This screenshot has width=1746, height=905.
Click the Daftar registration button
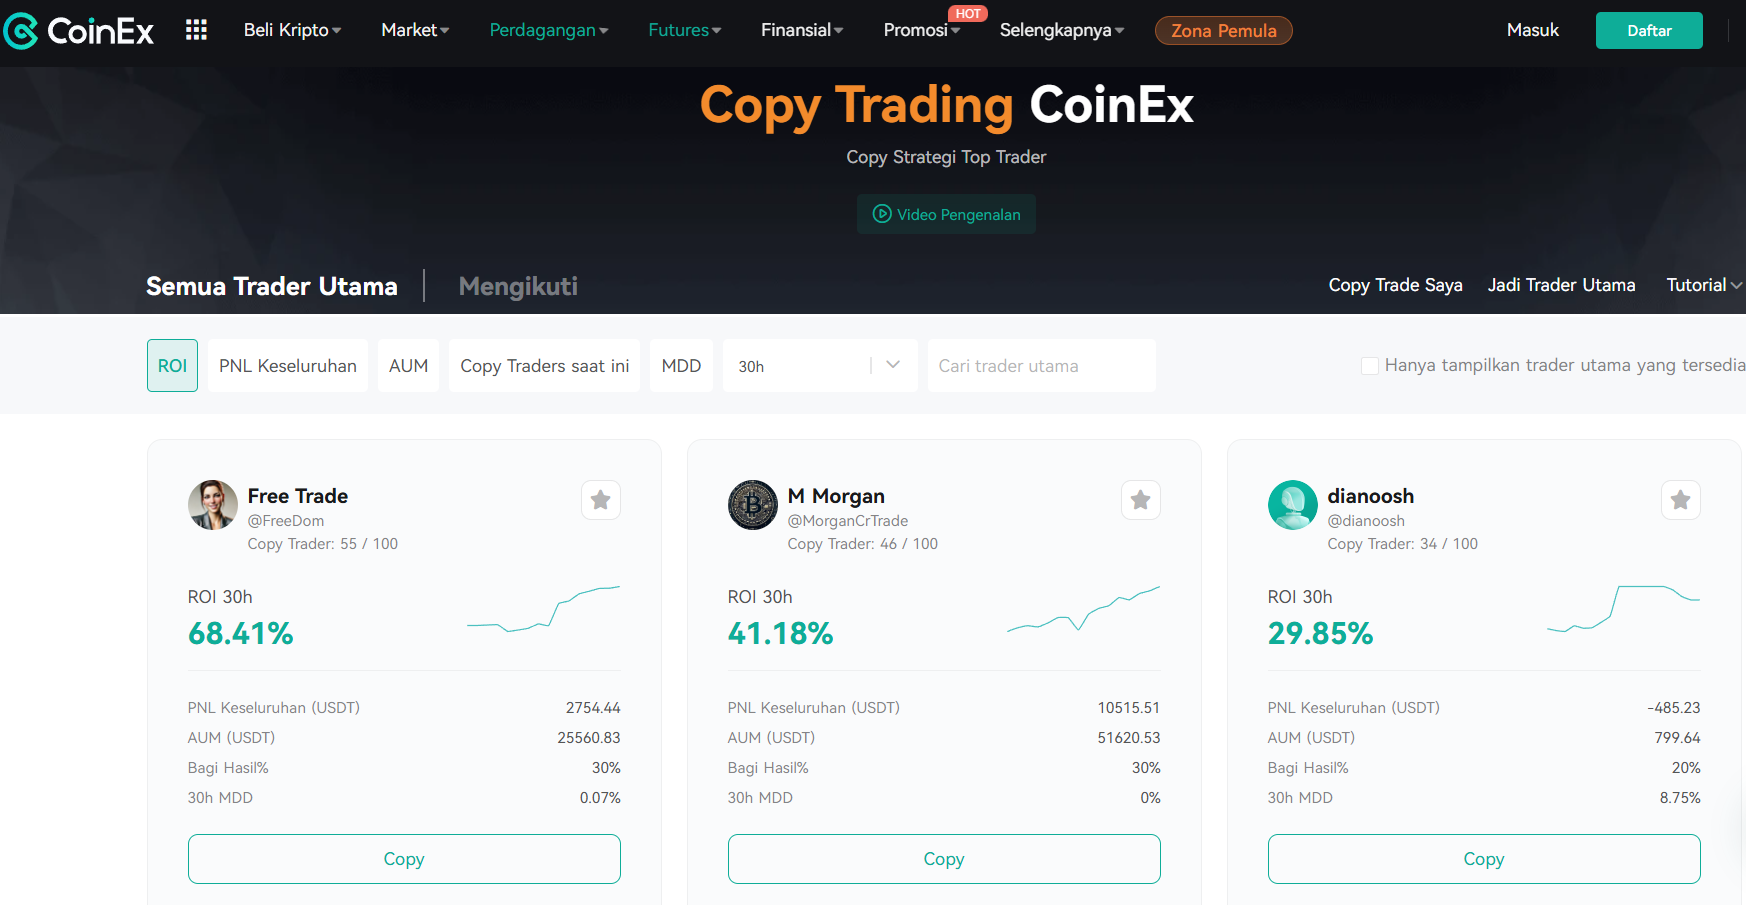1648,30
